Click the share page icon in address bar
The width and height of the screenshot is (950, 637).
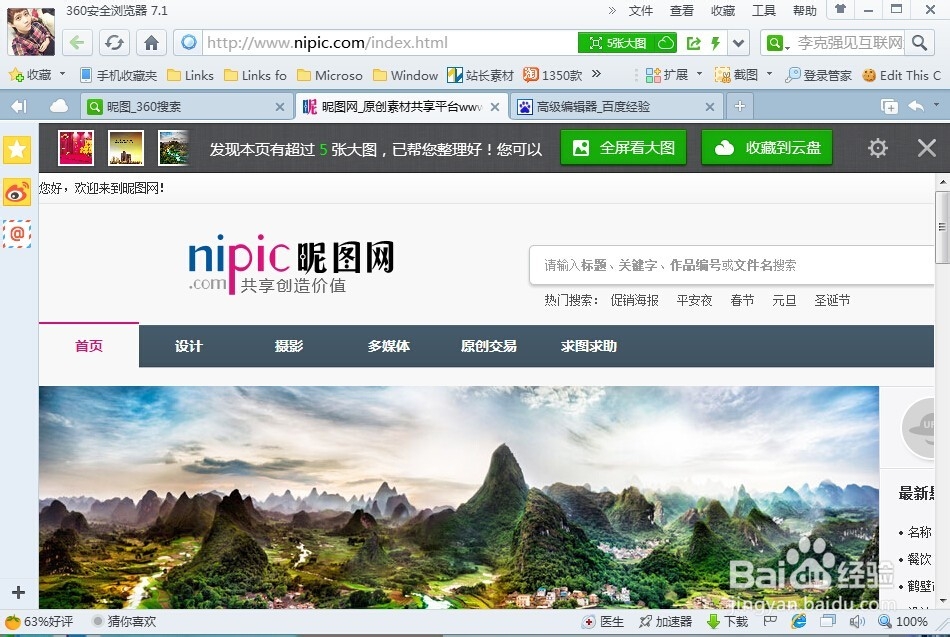(694, 43)
